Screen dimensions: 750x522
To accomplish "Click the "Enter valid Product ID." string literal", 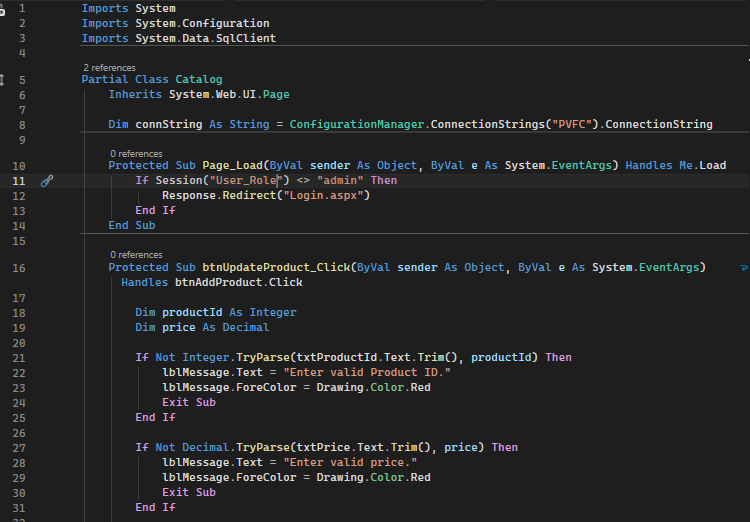I will tap(366, 372).
